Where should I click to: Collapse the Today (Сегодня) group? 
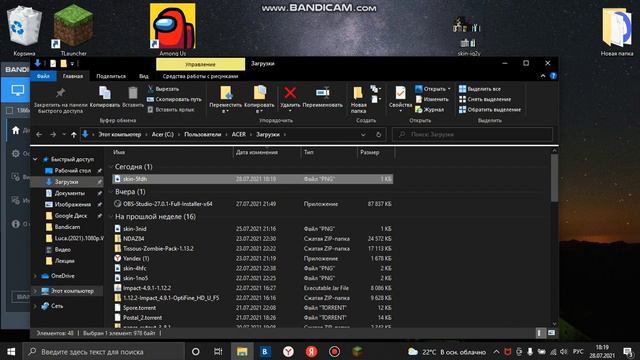coord(111,167)
